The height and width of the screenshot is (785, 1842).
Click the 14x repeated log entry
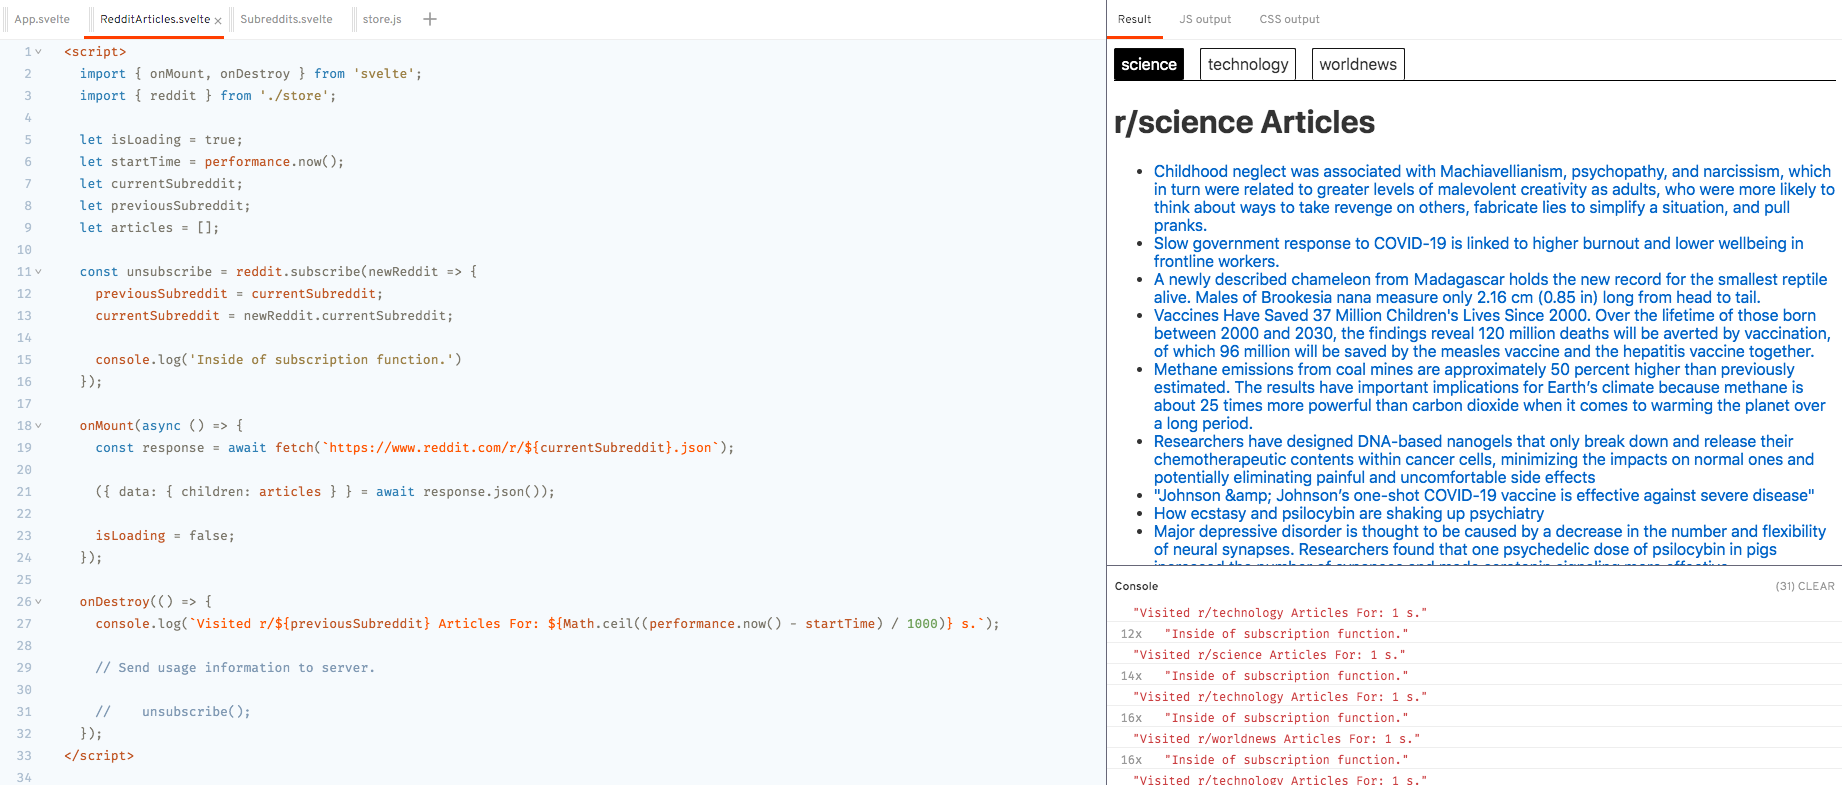pos(1474,676)
